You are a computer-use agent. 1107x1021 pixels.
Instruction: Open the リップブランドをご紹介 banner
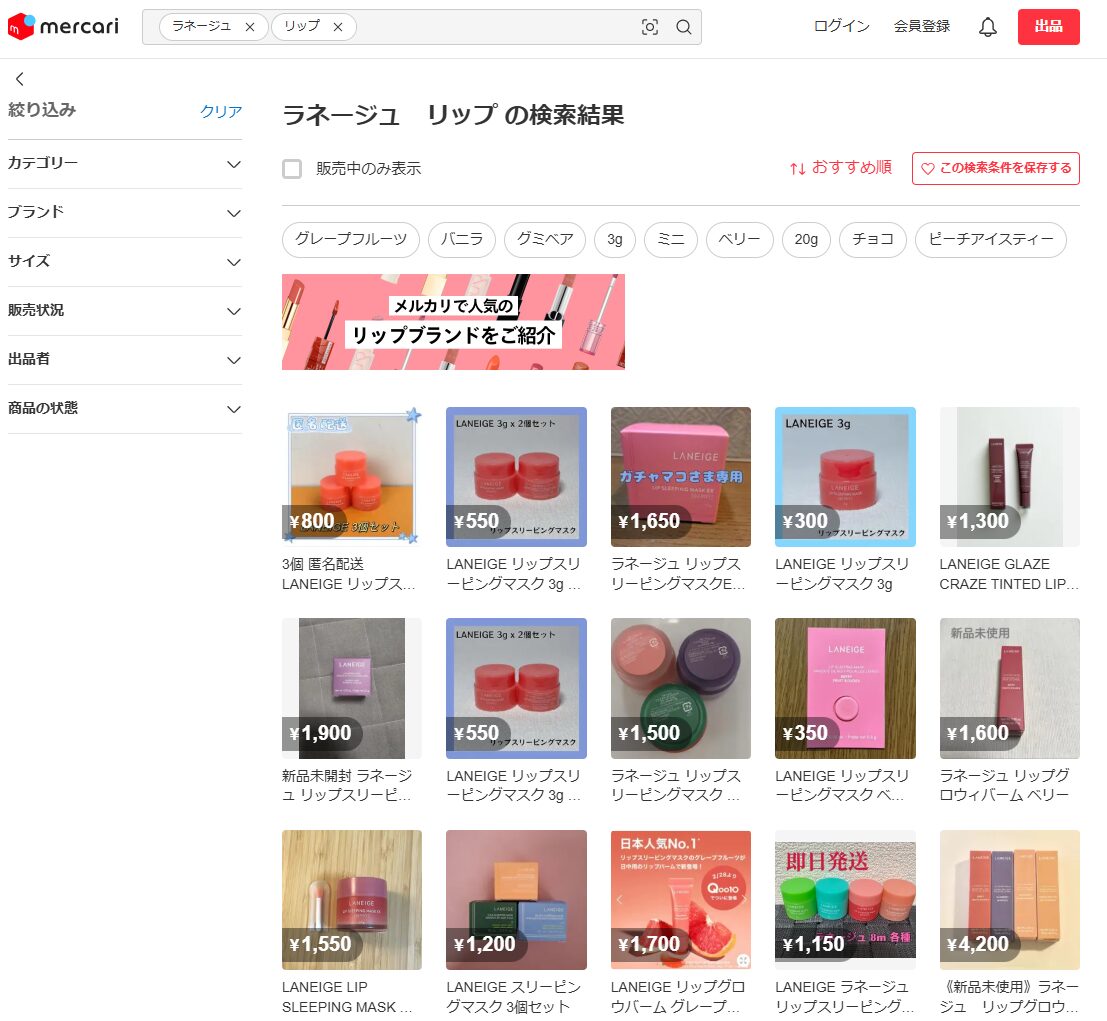(x=453, y=322)
